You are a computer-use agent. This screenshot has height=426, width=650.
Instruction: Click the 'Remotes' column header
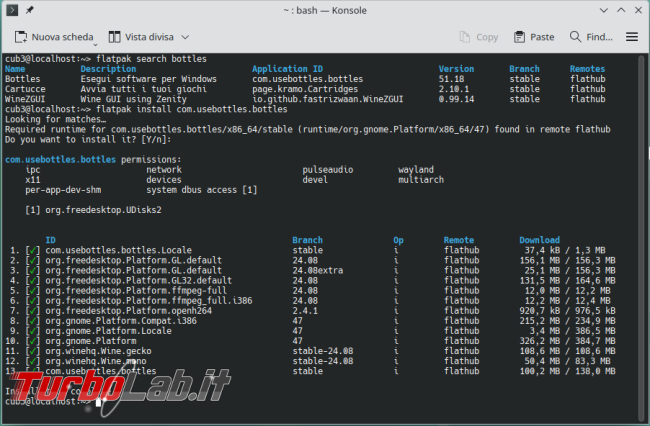[587, 69]
